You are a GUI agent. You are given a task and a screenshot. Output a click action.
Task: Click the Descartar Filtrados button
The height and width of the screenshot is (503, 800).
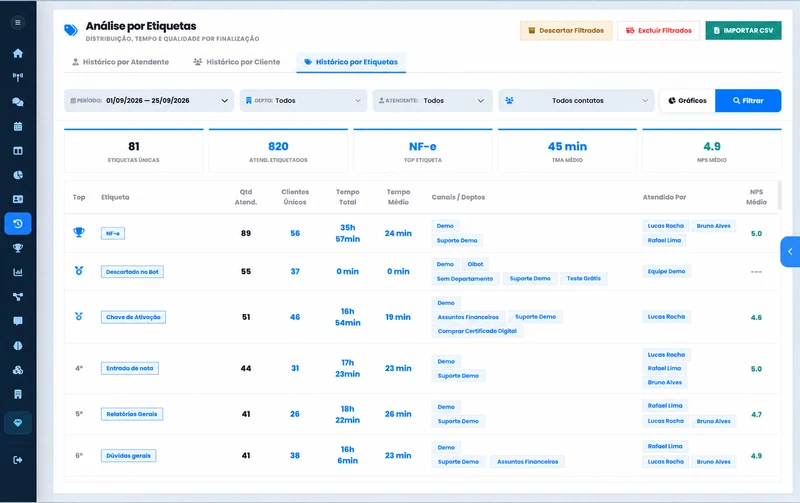tap(566, 31)
